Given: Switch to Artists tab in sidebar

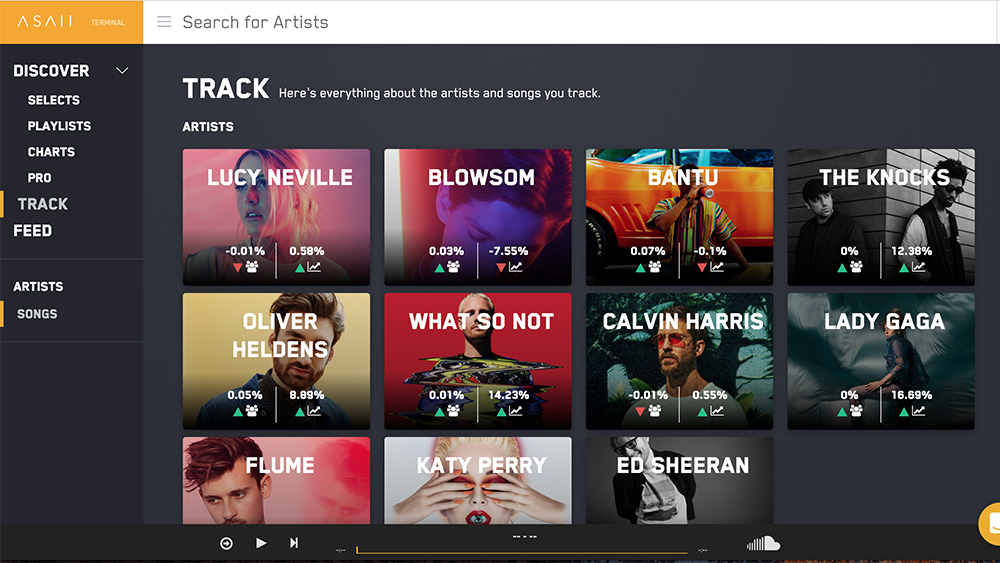Looking at the screenshot, I should 38,287.
